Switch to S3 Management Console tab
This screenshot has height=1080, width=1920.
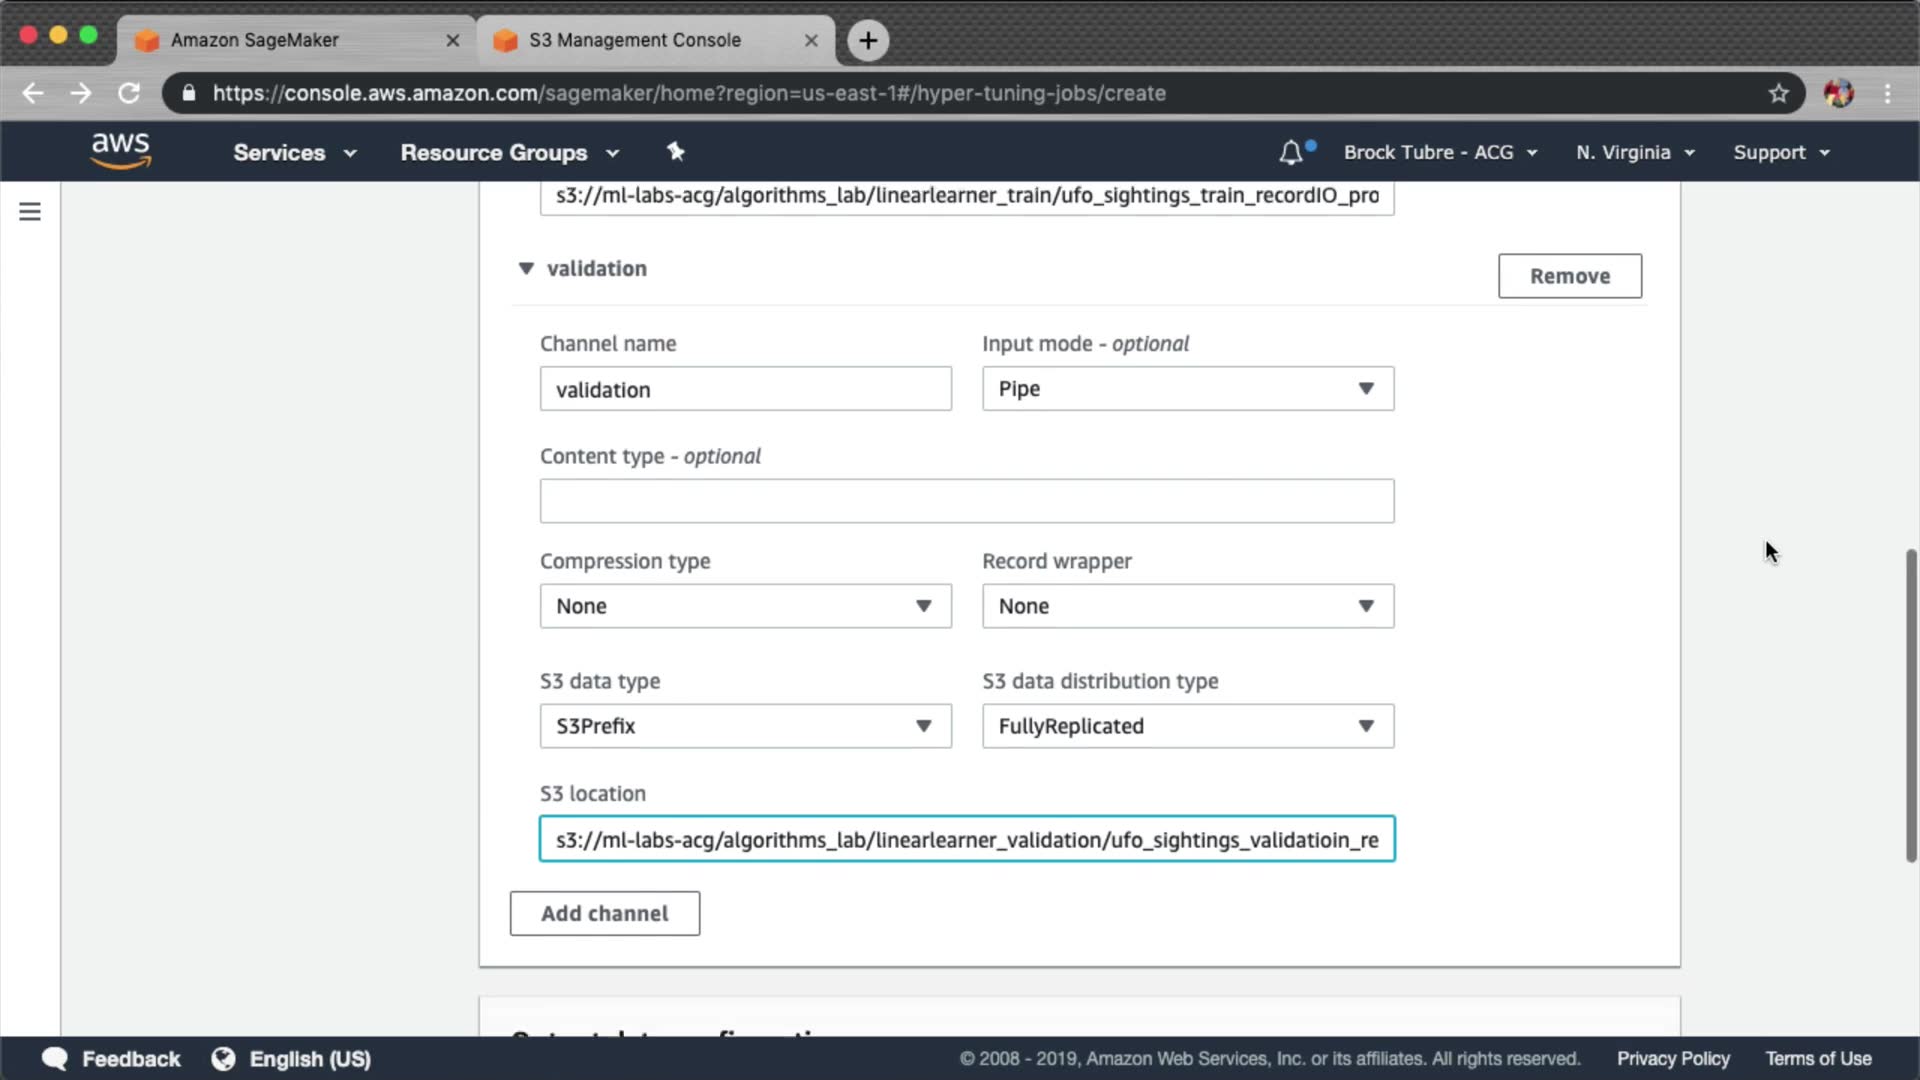[635, 40]
